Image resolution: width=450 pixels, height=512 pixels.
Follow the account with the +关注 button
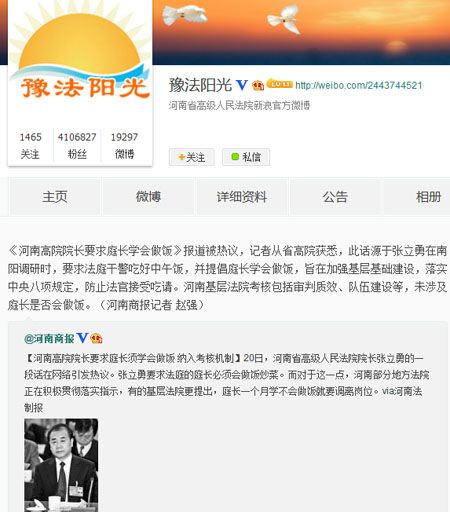[192, 157]
